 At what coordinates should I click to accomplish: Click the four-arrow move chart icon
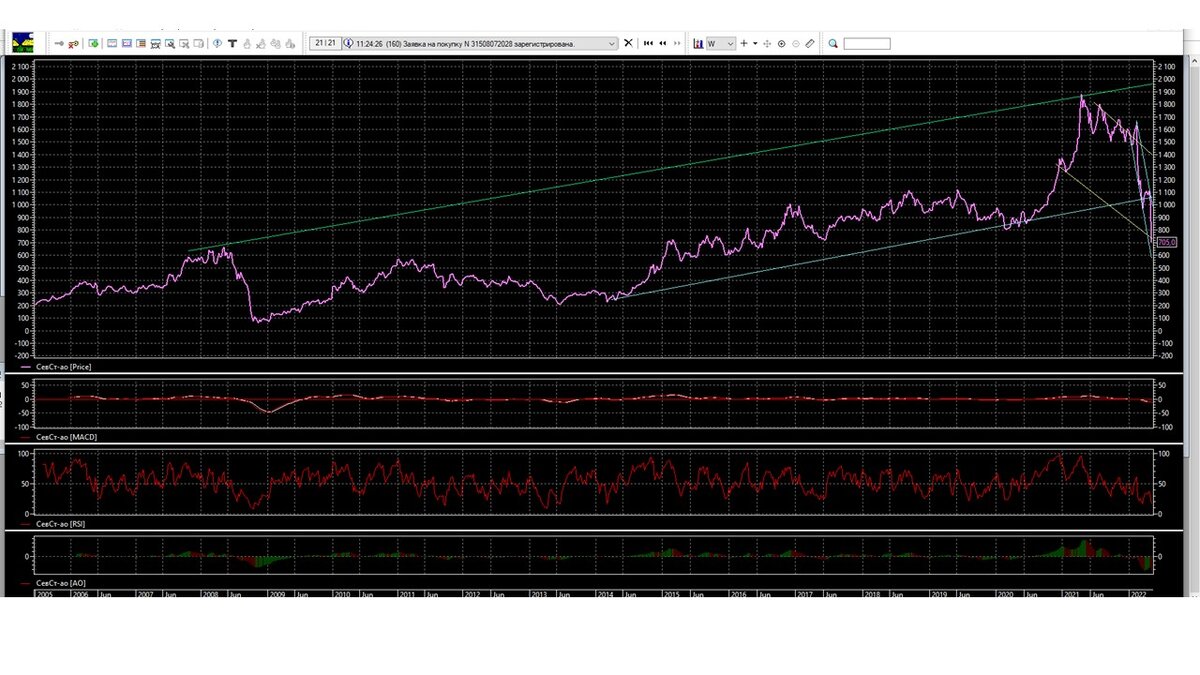tap(767, 43)
